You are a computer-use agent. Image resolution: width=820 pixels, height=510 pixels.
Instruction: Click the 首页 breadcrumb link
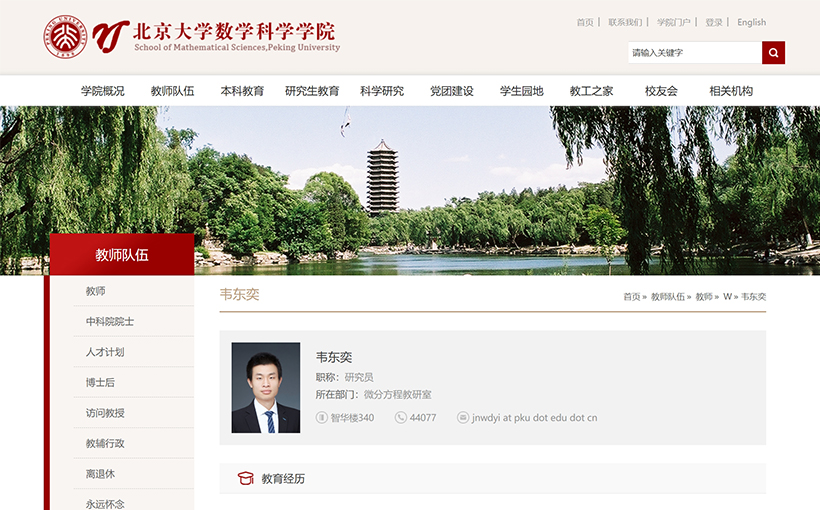tap(630, 297)
